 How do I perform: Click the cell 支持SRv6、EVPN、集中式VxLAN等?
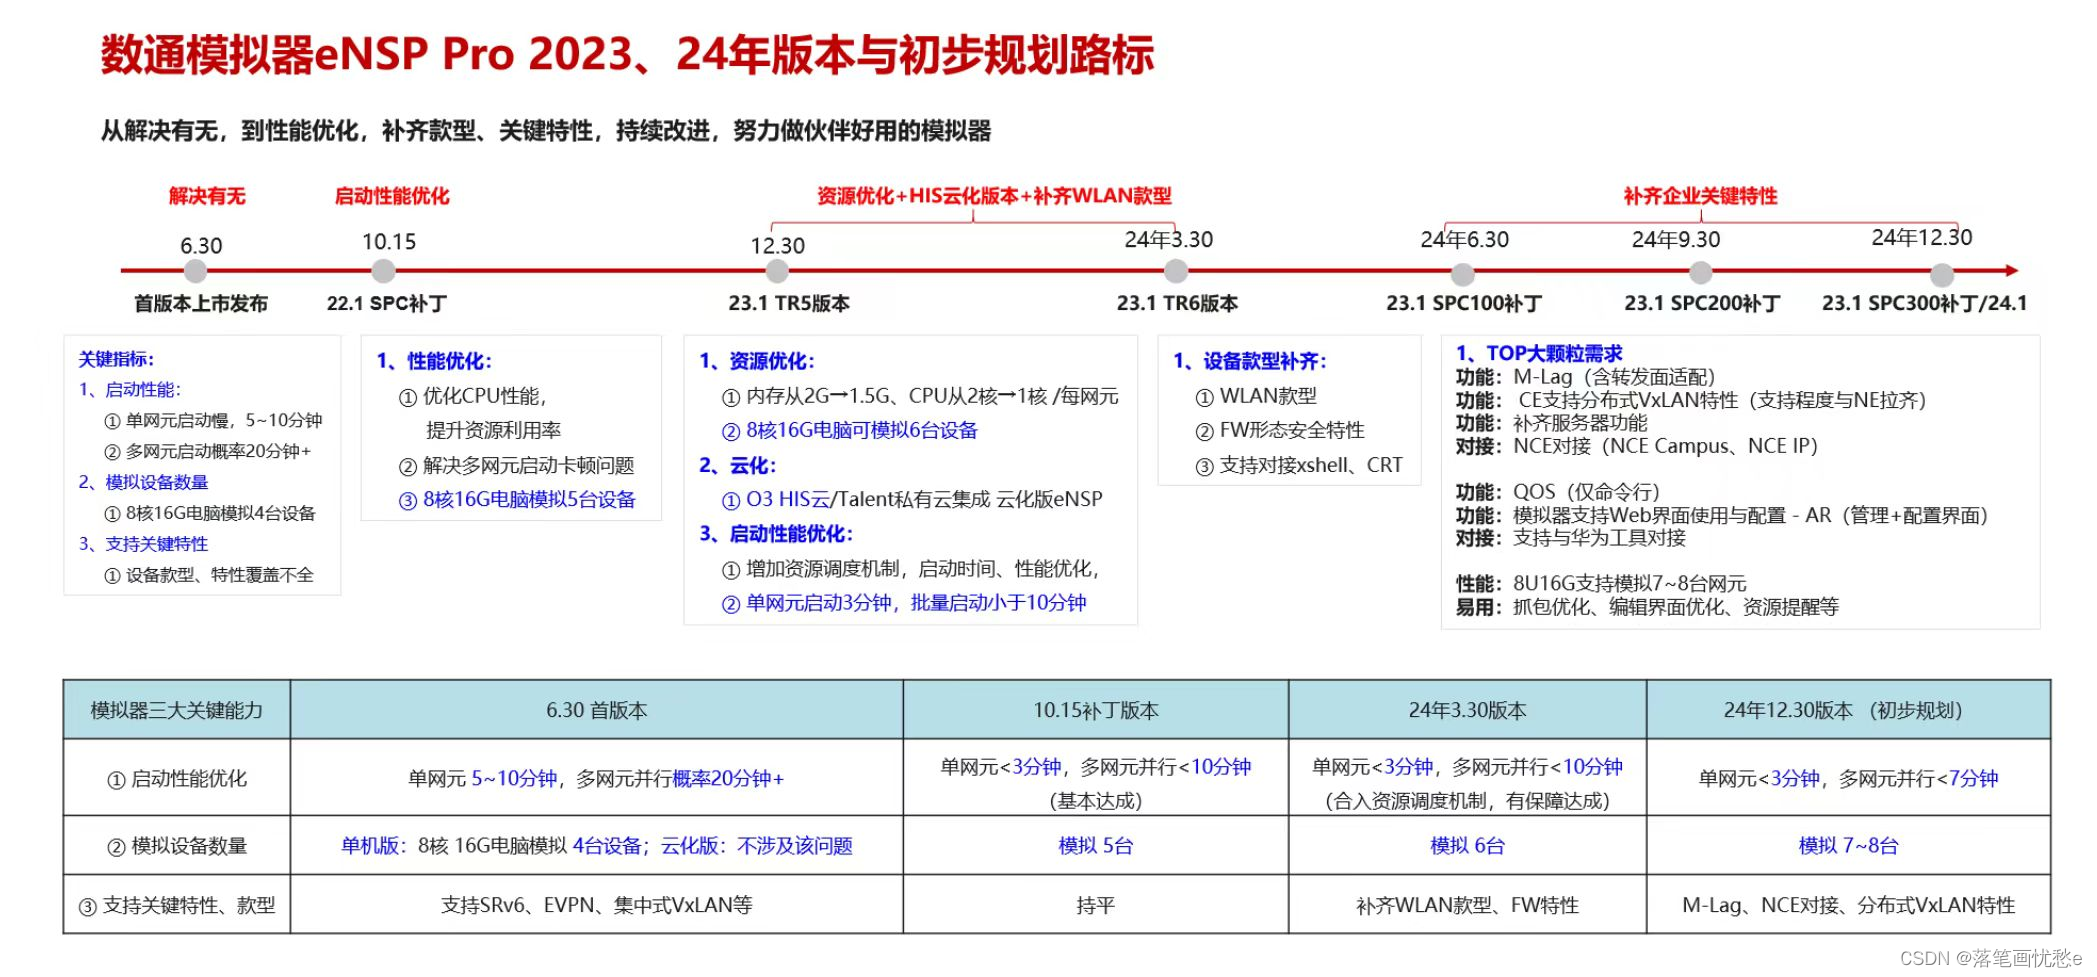point(597,905)
